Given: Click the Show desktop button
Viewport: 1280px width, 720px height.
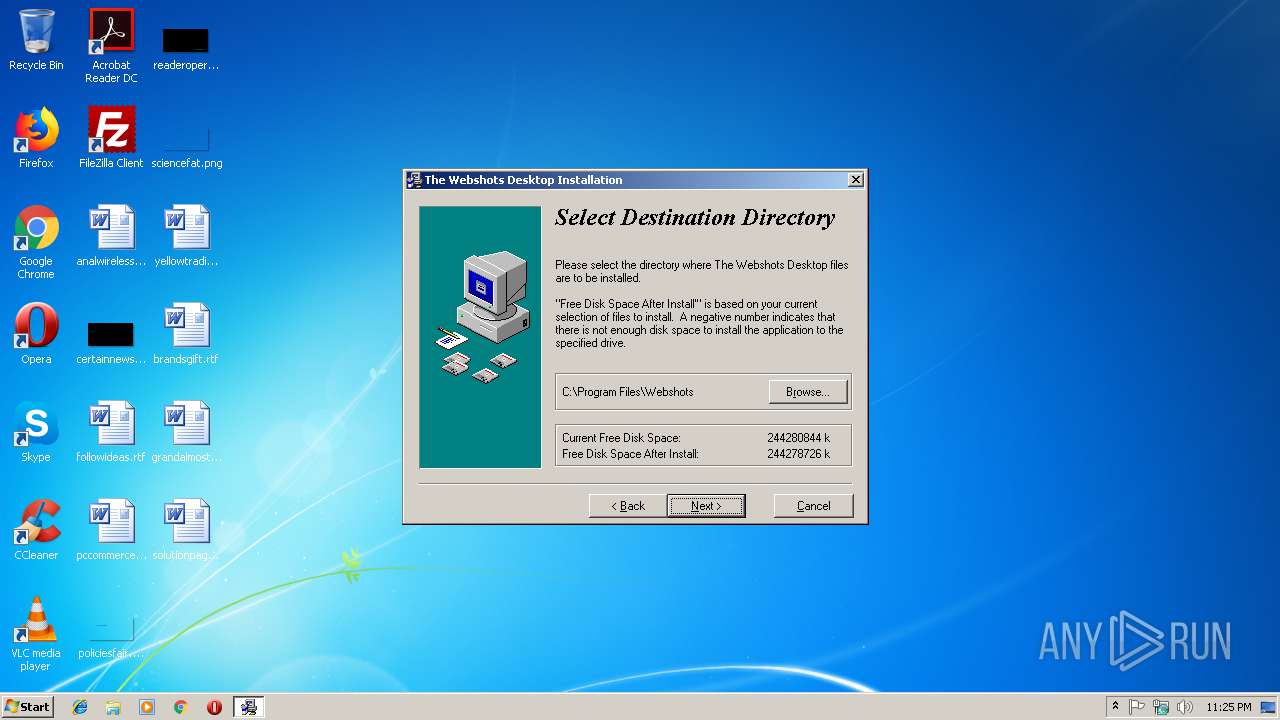Looking at the screenshot, I should (x=1270, y=707).
